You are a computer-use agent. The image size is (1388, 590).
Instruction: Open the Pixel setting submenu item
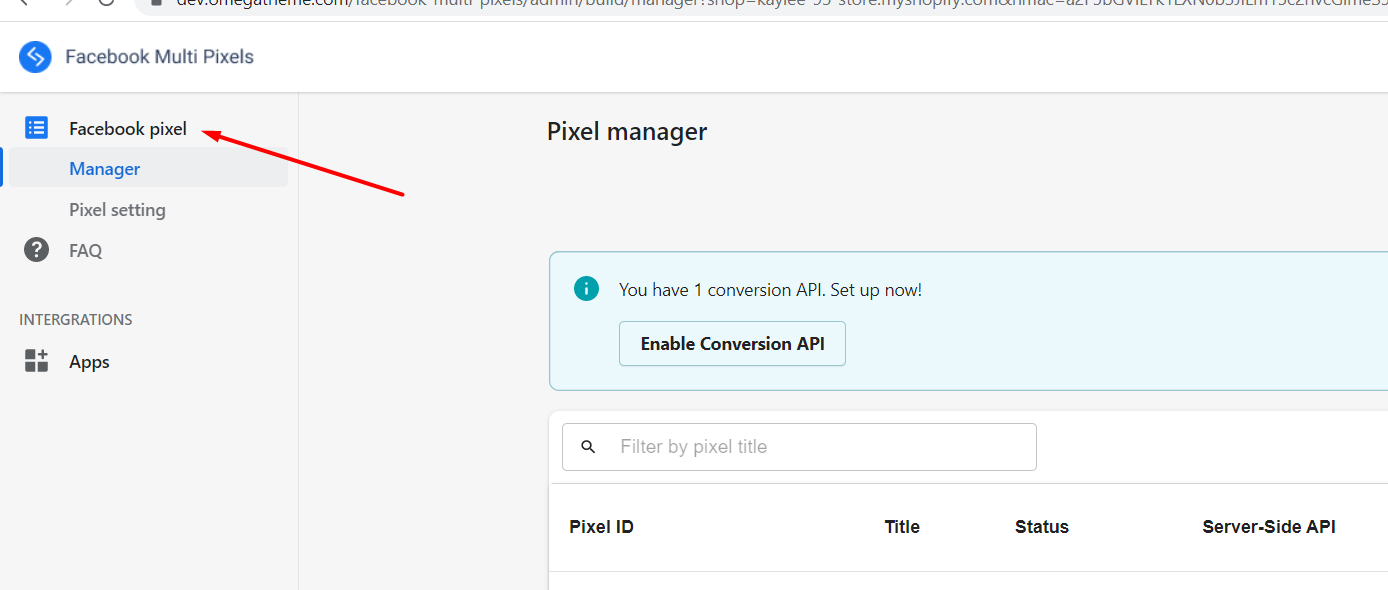pyautogui.click(x=117, y=210)
